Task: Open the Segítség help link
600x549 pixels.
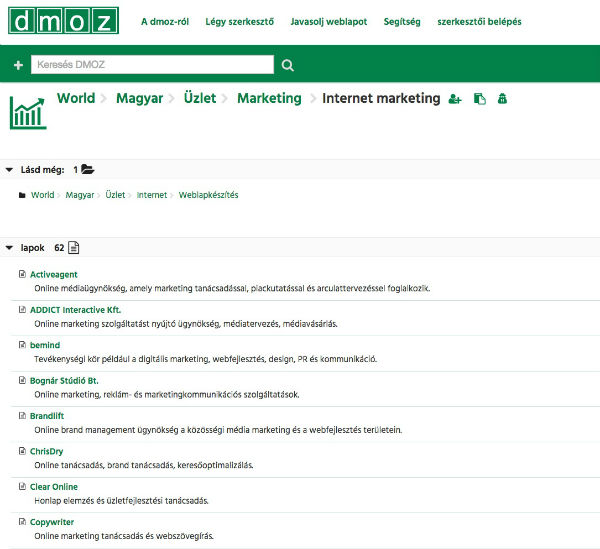Action: click(x=402, y=22)
